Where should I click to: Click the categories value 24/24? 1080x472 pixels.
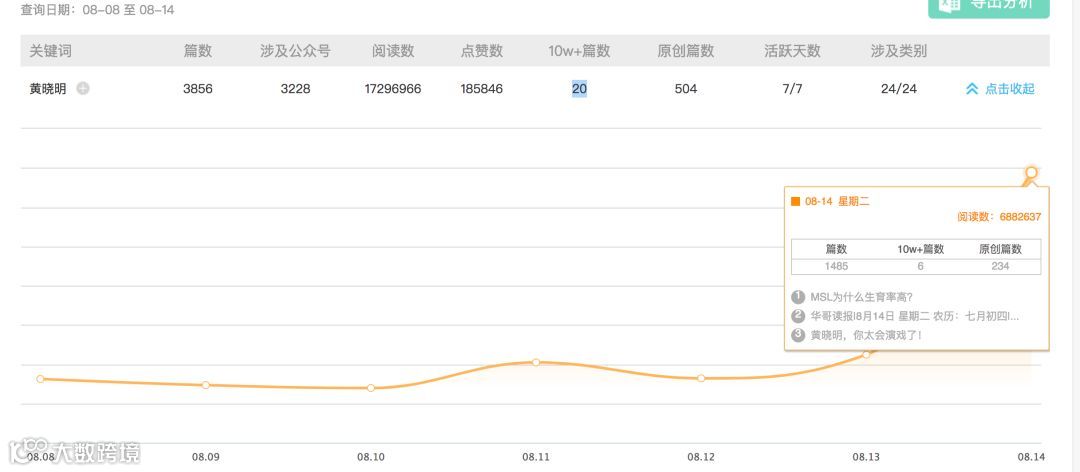pyautogui.click(x=899, y=89)
